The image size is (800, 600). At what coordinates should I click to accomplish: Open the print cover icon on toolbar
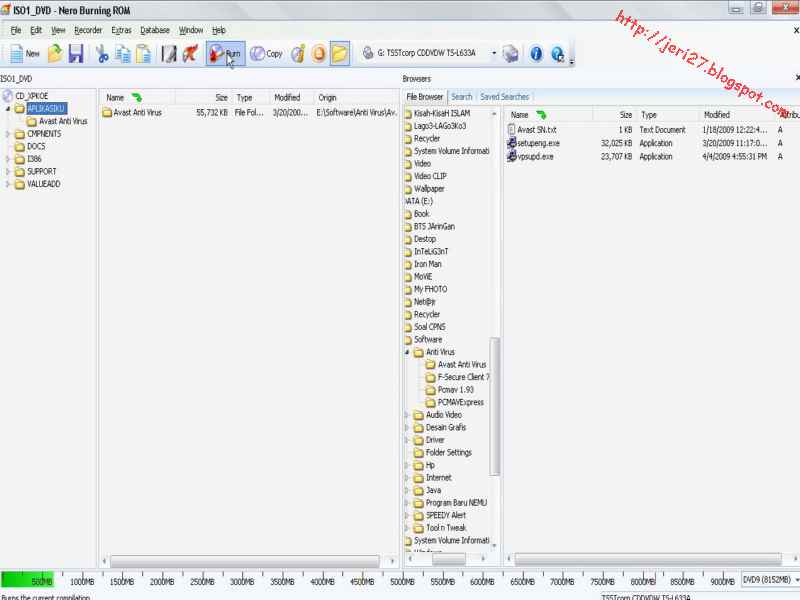[167, 54]
